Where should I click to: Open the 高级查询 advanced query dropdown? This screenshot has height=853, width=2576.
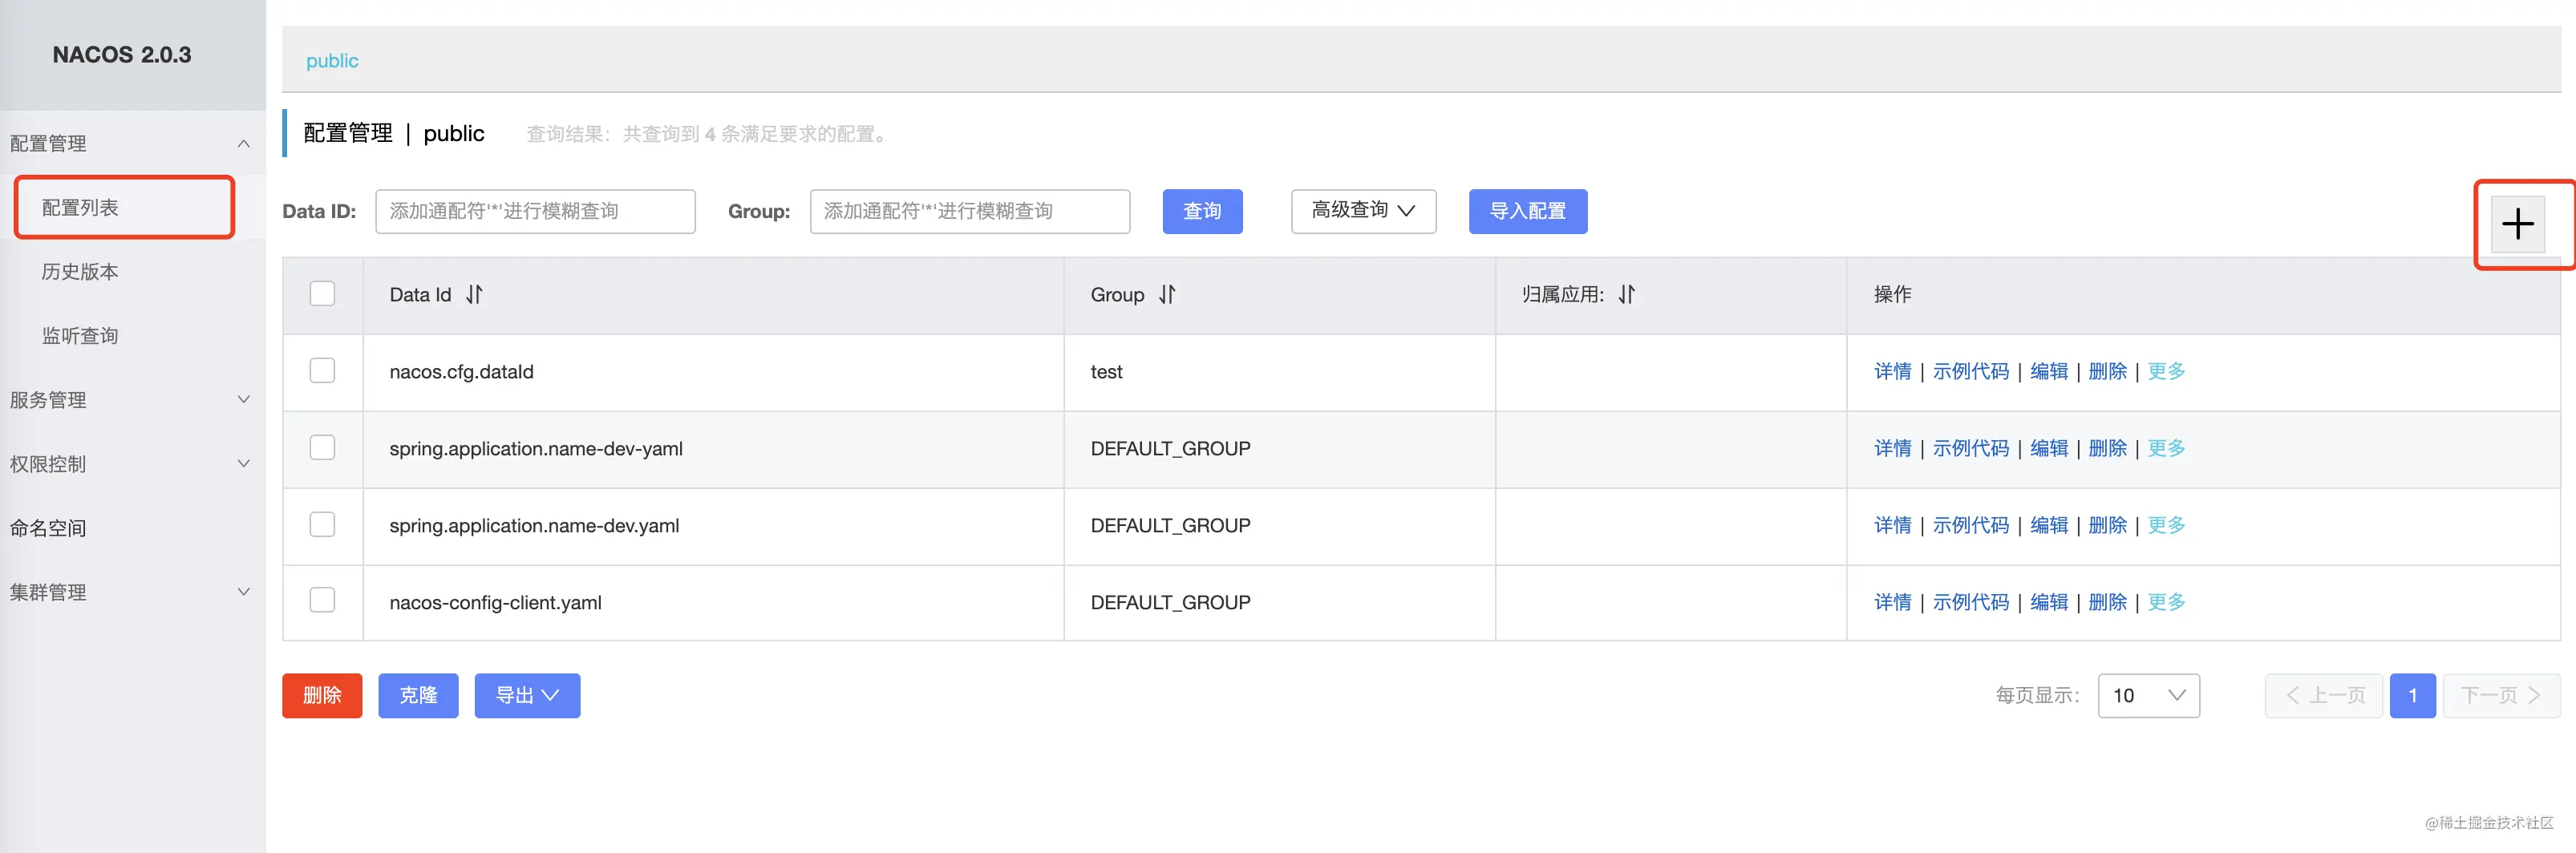1363,211
